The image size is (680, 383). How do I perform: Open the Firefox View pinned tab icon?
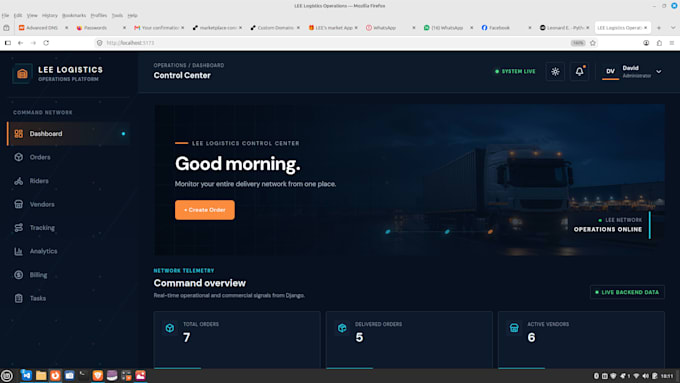7,28
